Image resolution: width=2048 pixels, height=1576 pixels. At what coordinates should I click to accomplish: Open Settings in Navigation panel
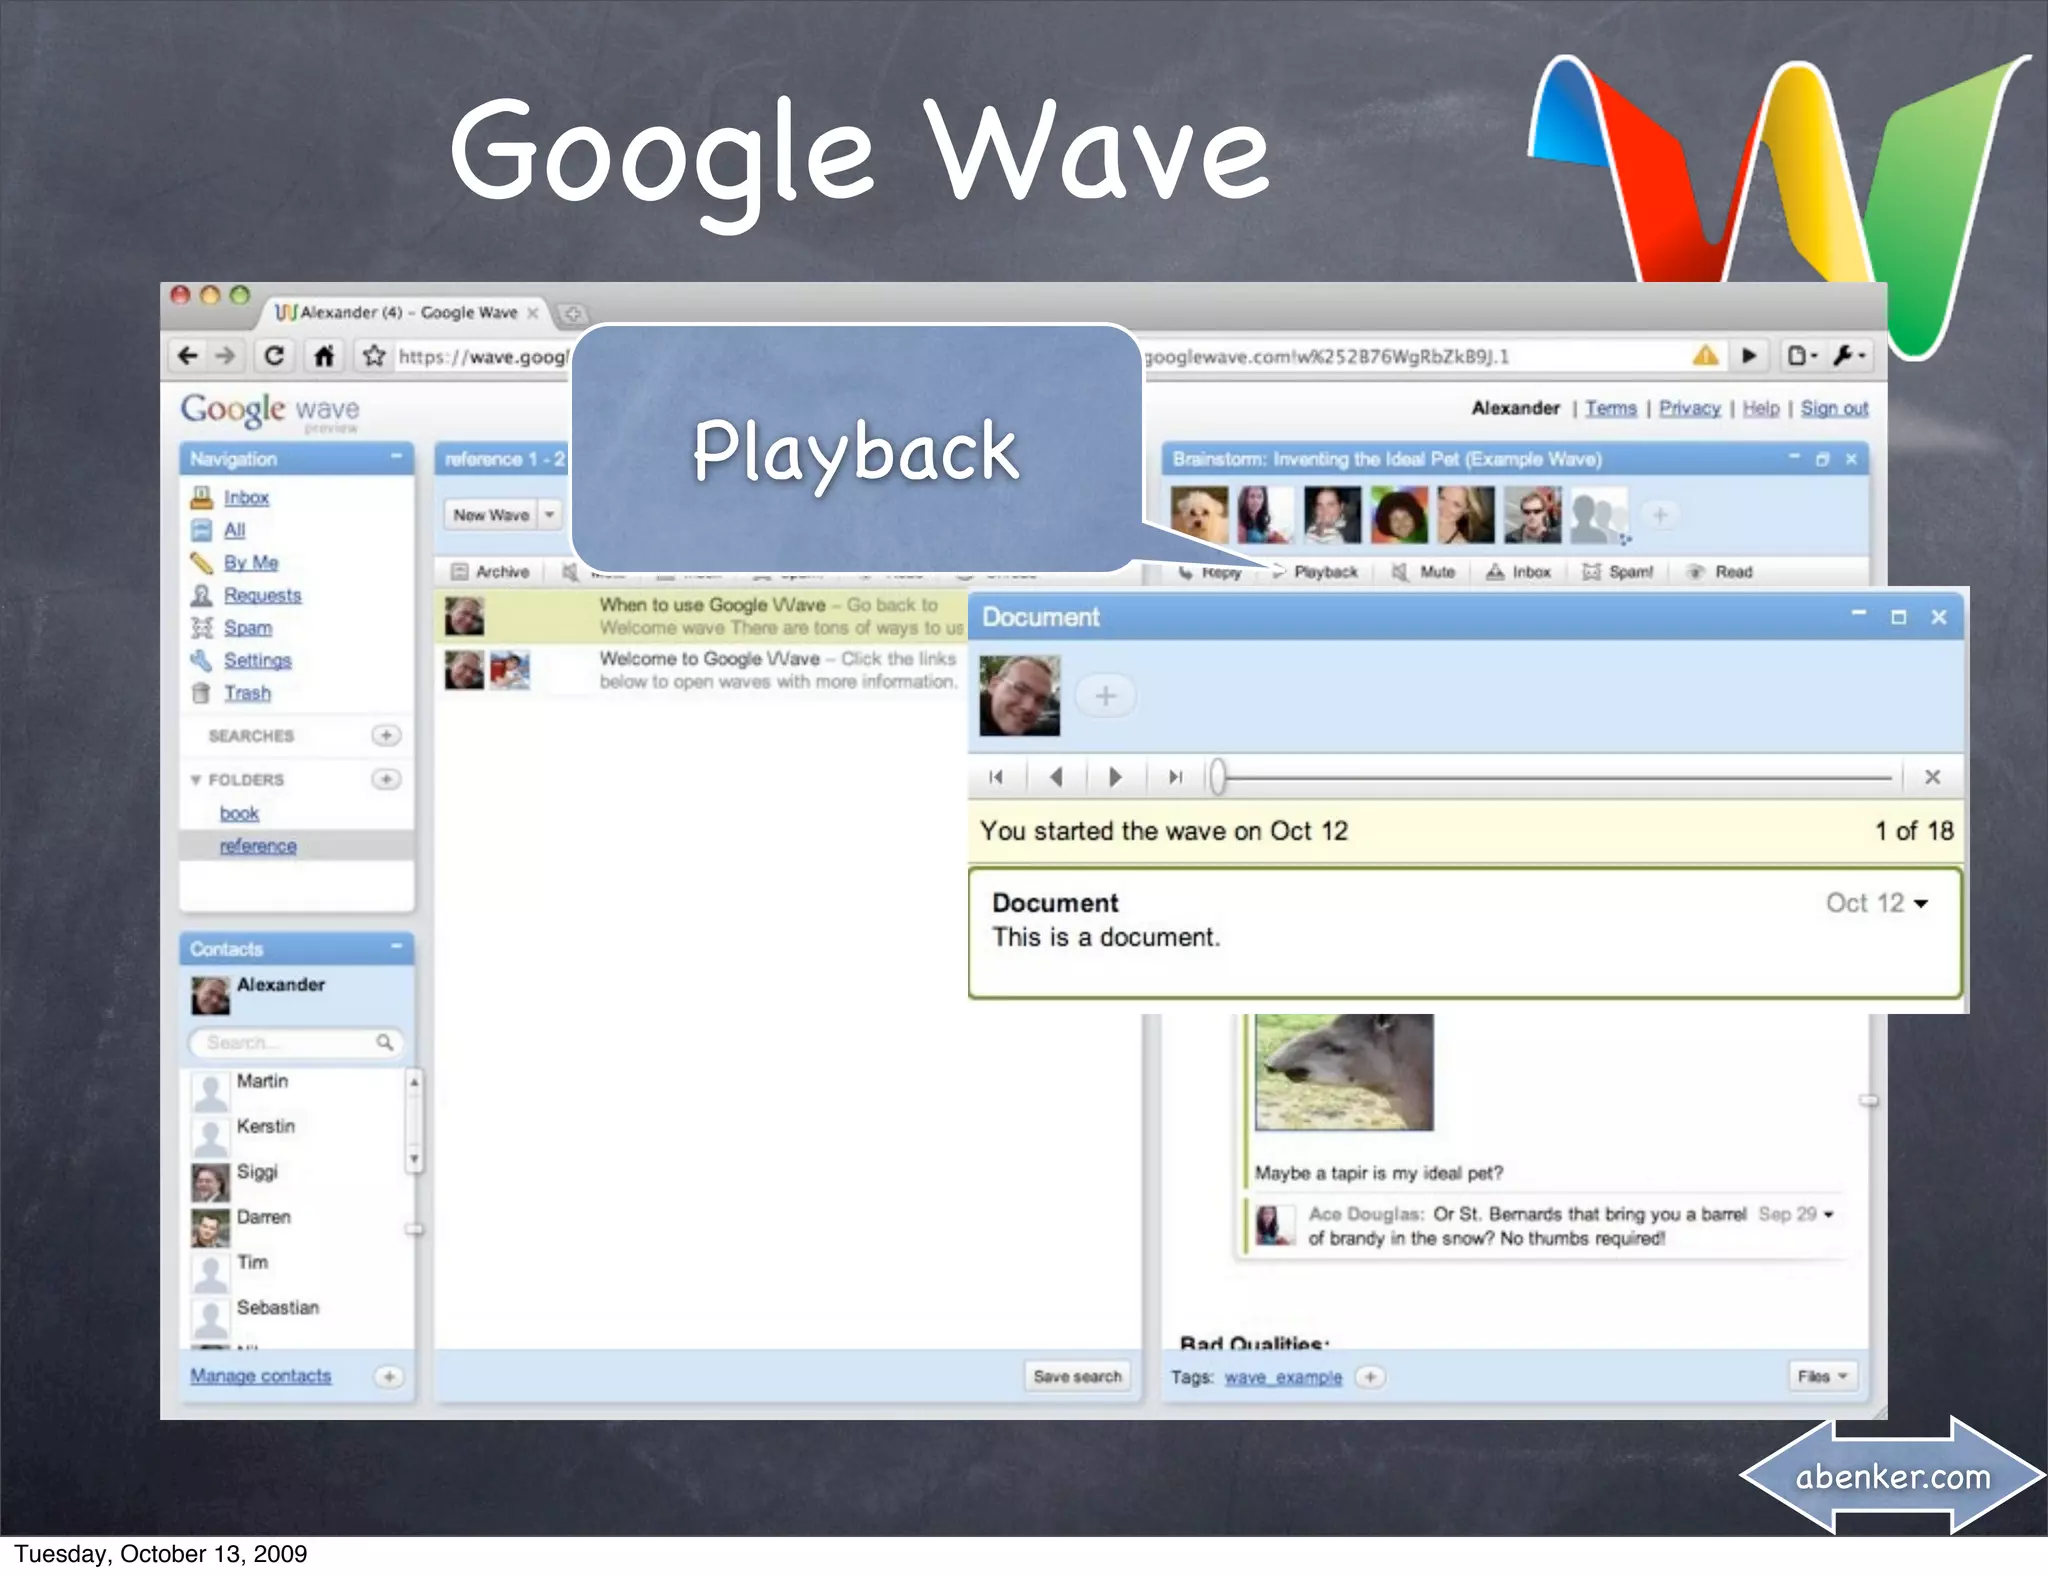pos(257,660)
